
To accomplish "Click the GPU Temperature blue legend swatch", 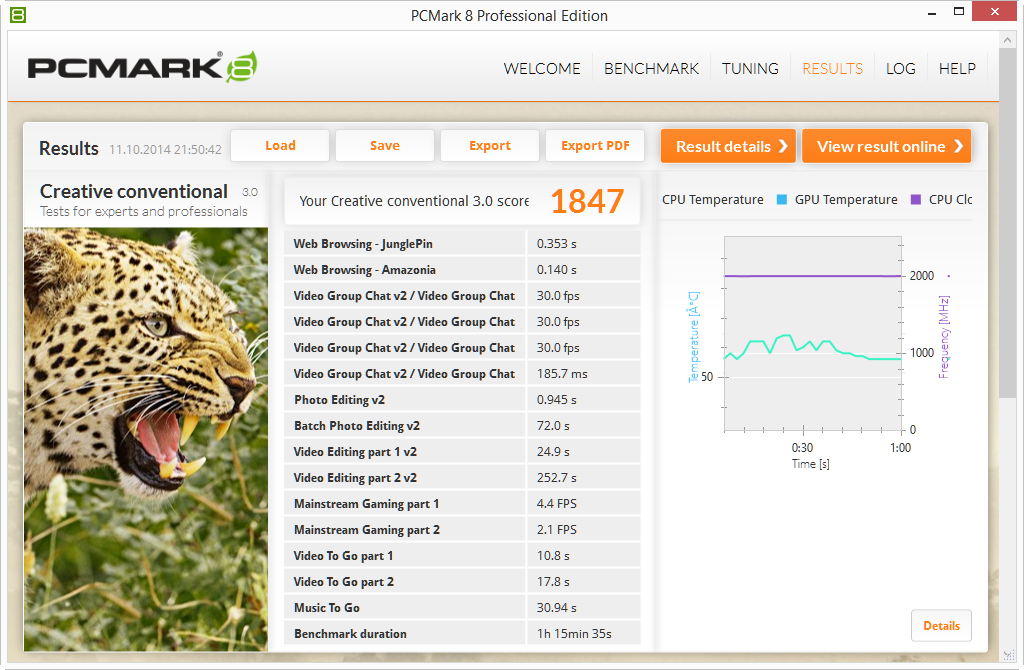I will point(781,200).
